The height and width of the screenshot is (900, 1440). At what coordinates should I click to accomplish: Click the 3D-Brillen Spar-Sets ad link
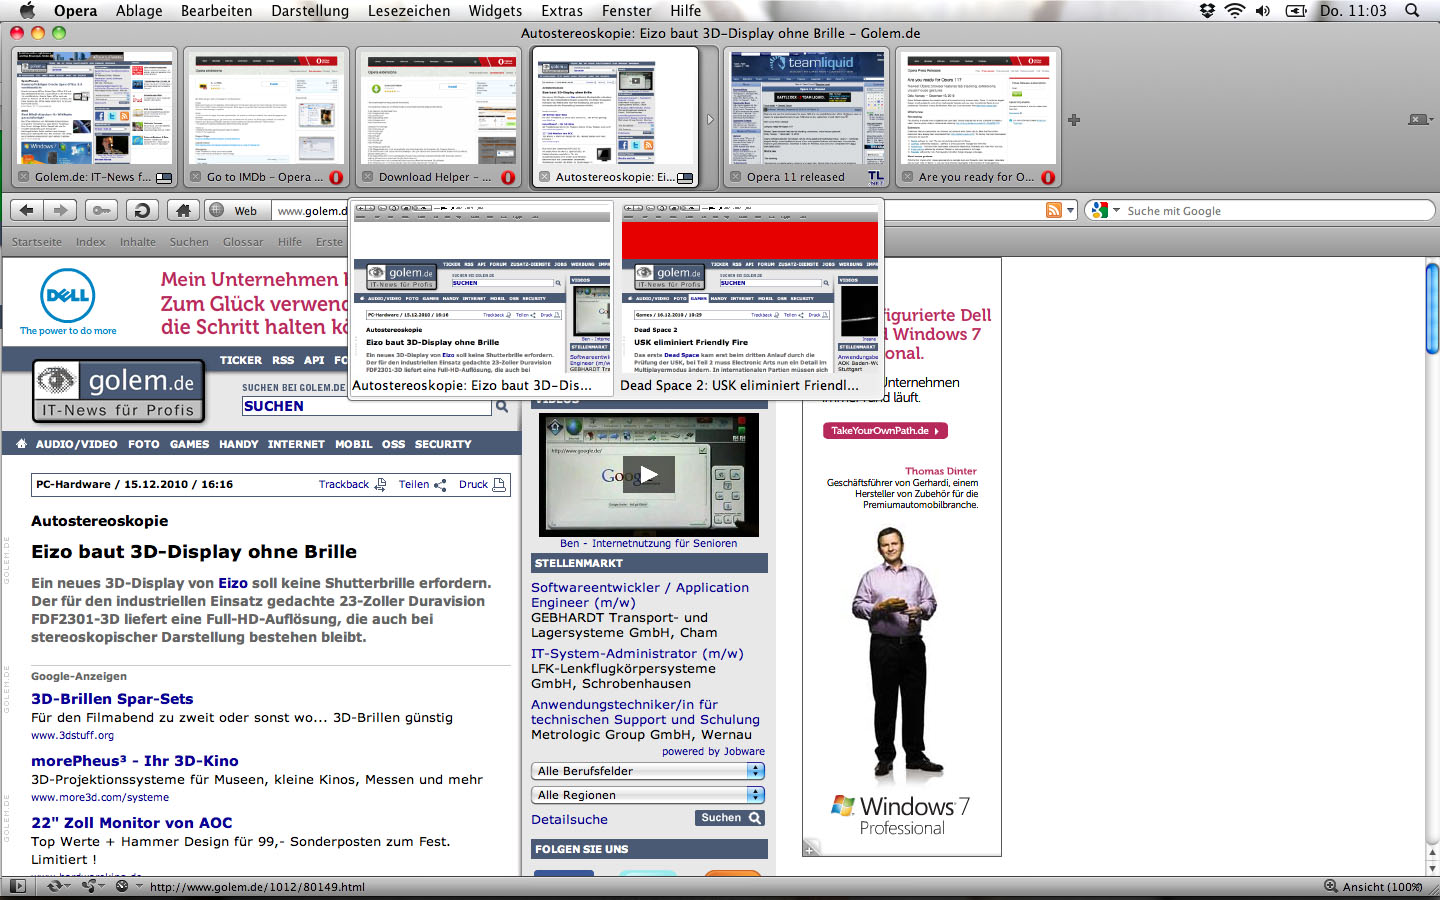112,699
